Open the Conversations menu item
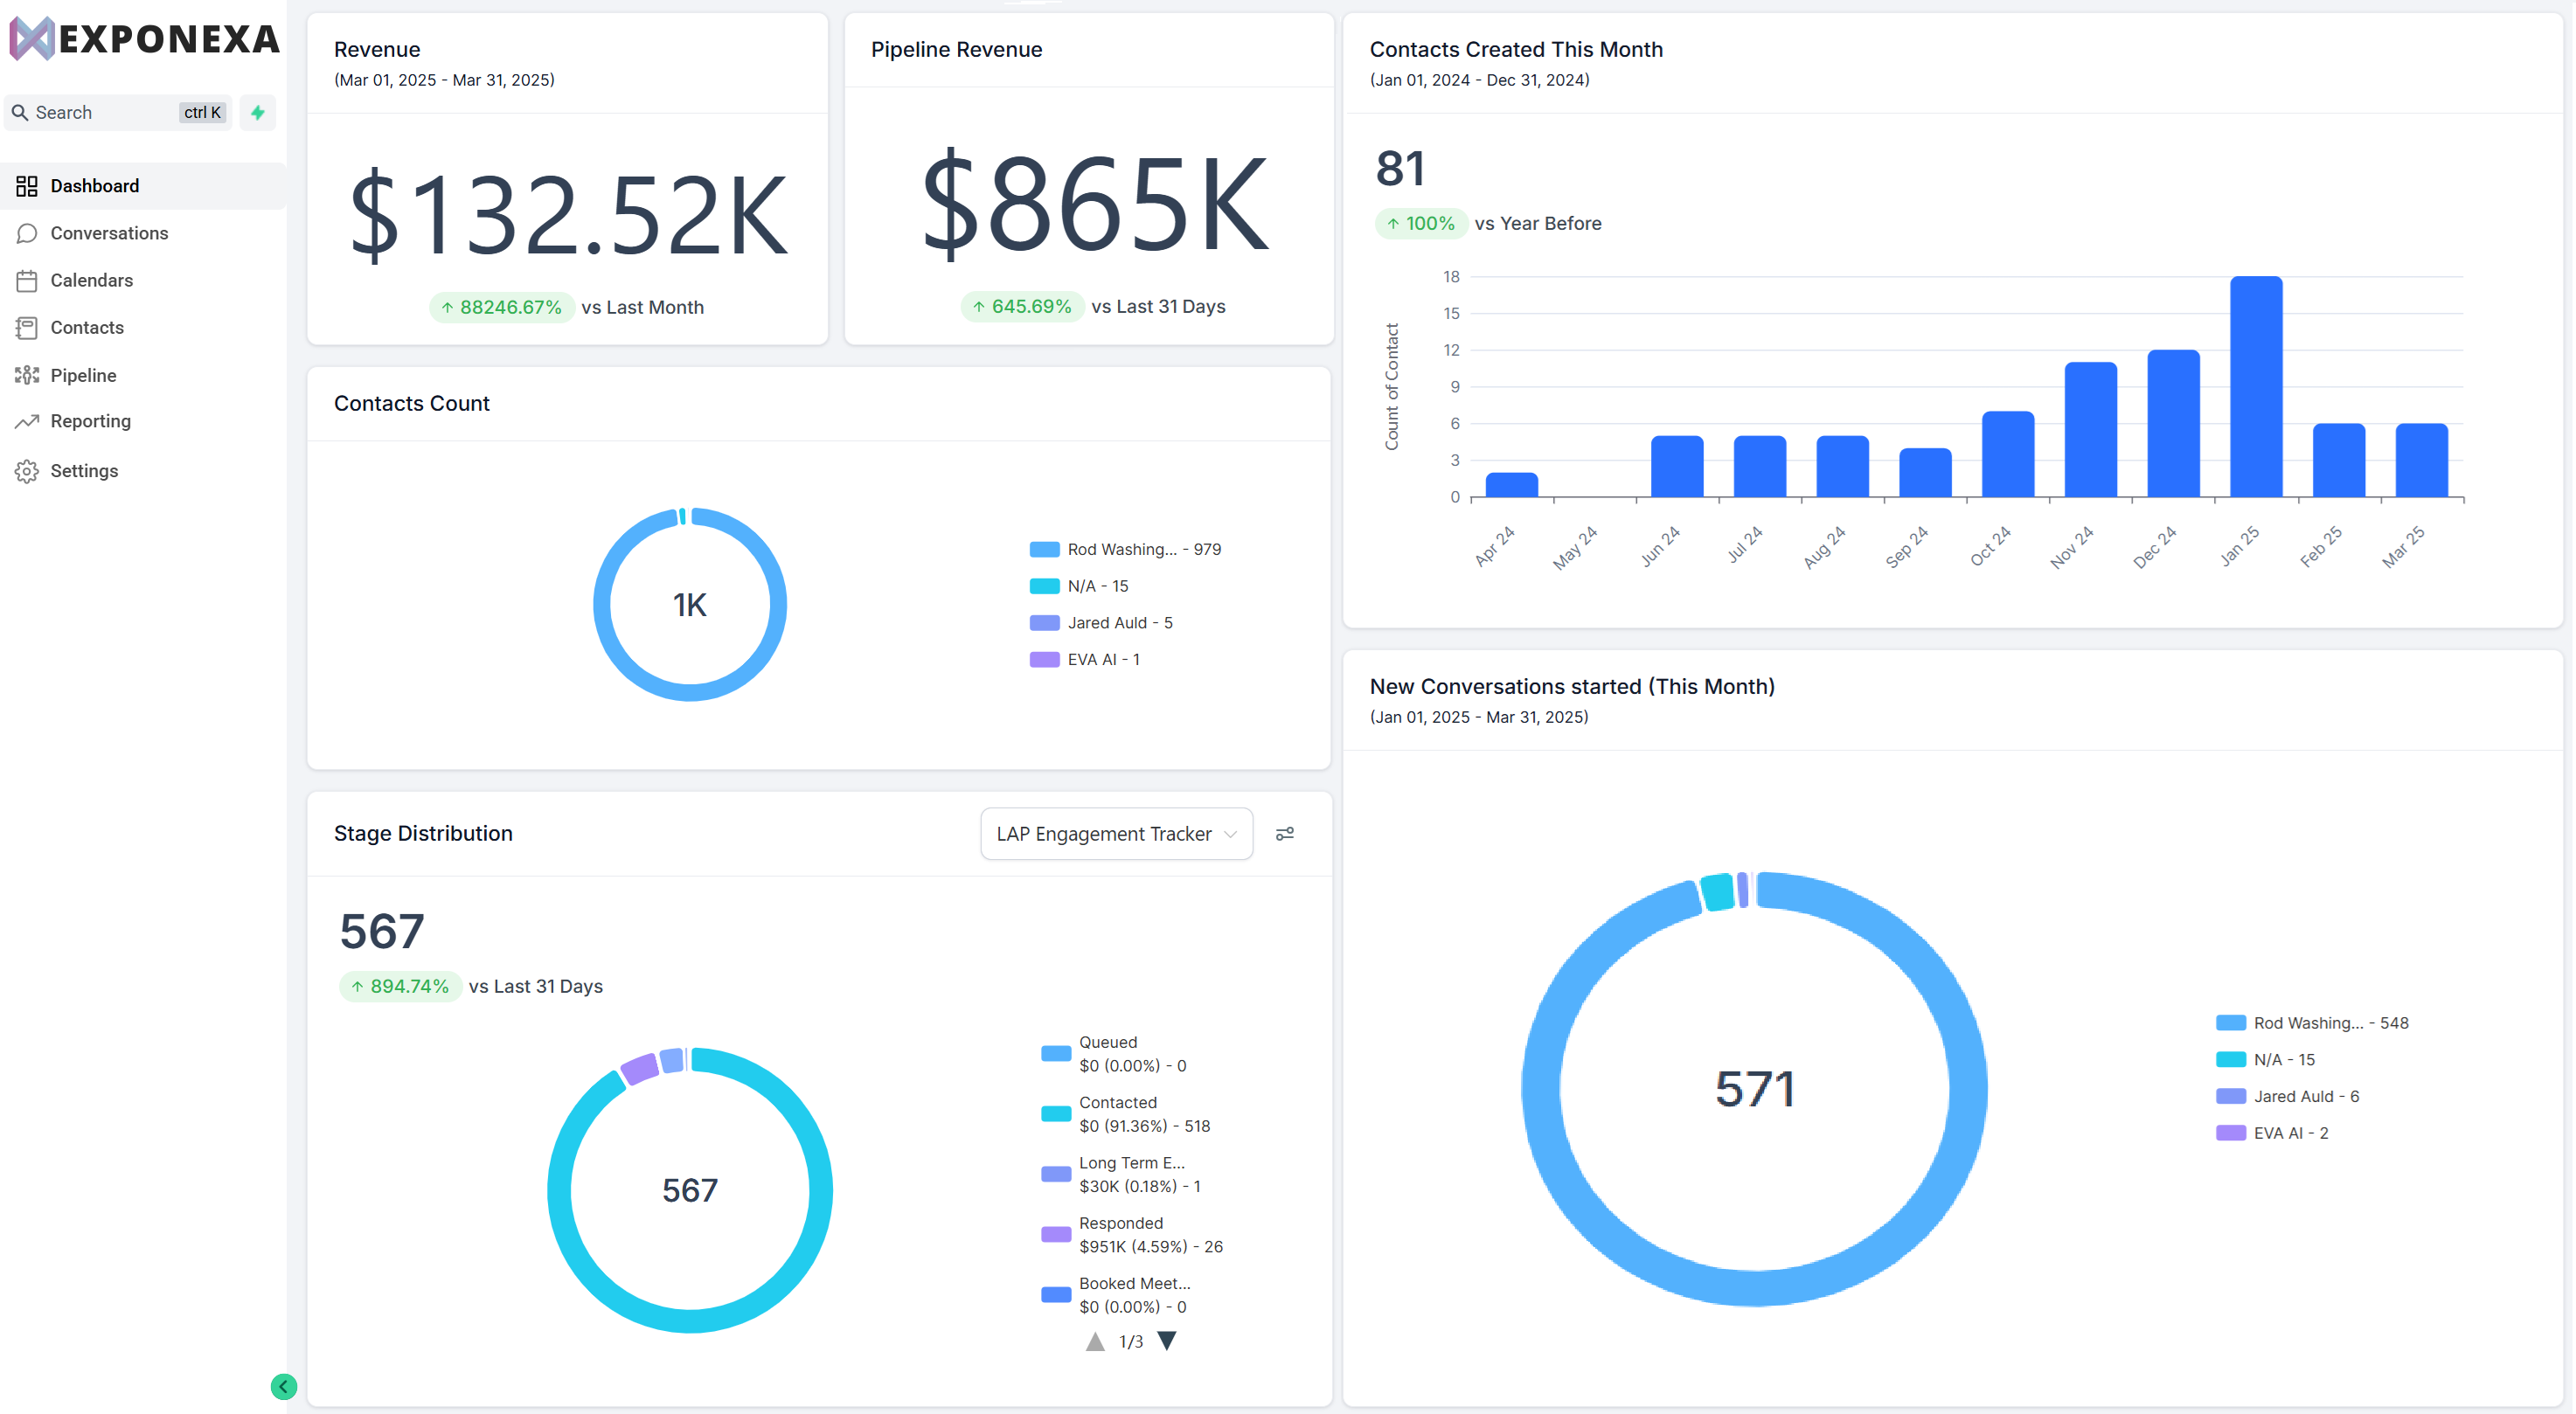Image resolution: width=2576 pixels, height=1414 pixels. point(109,233)
